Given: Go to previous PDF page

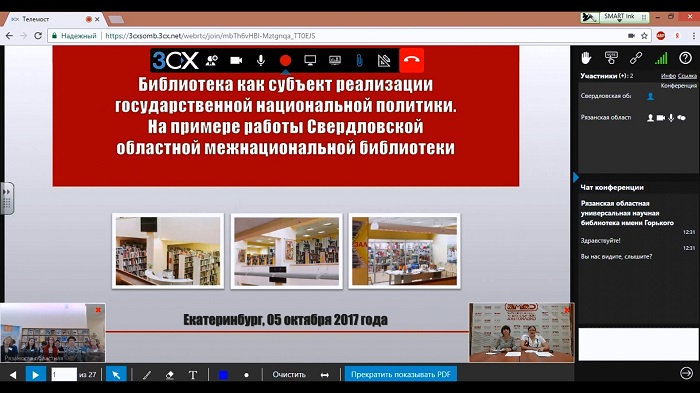Looking at the screenshot, I should coord(12,375).
